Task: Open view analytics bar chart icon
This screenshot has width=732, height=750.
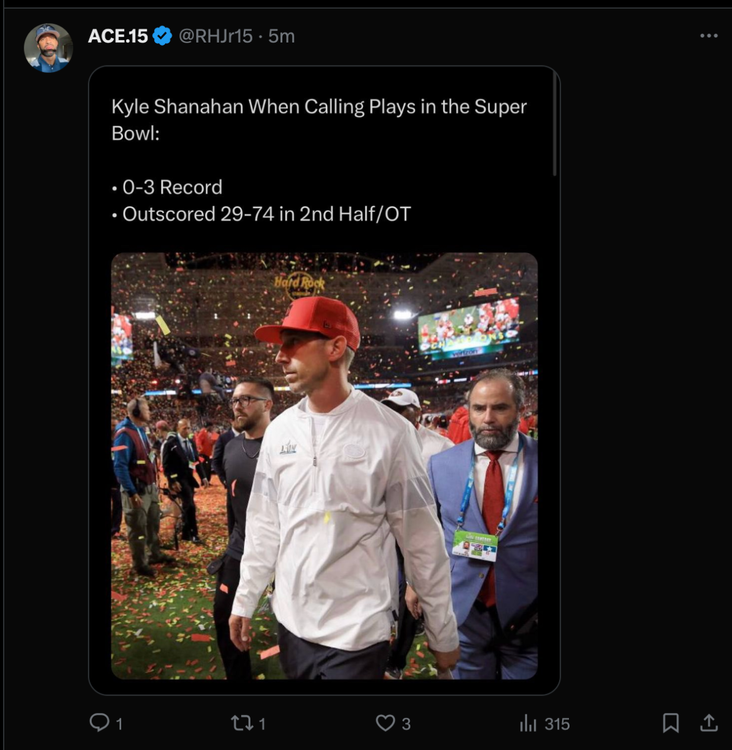Action: click(528, 723)
